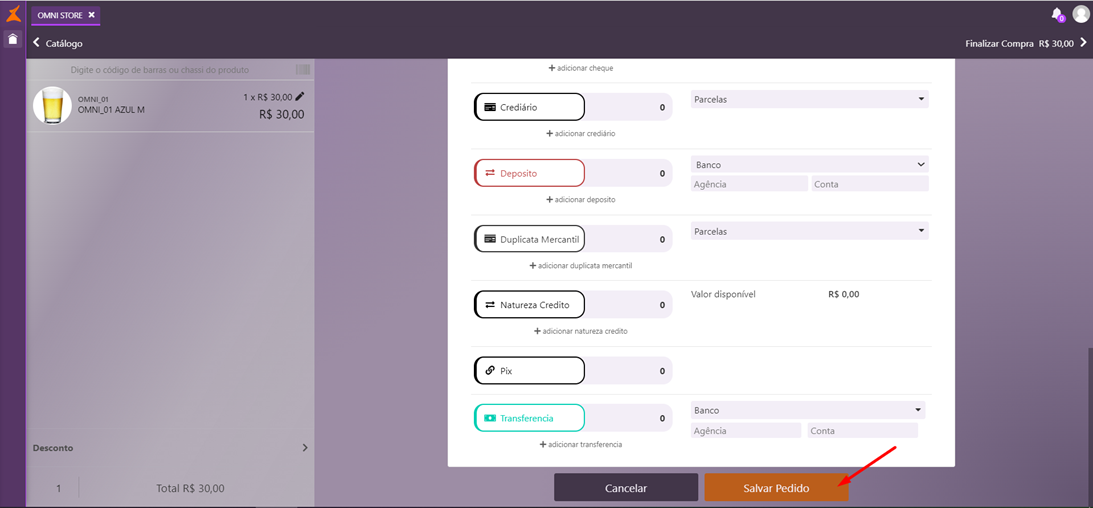This screenshot has height=508, width=1093.
Task: Click Deposito Conta field
Action: coord(870,184)
